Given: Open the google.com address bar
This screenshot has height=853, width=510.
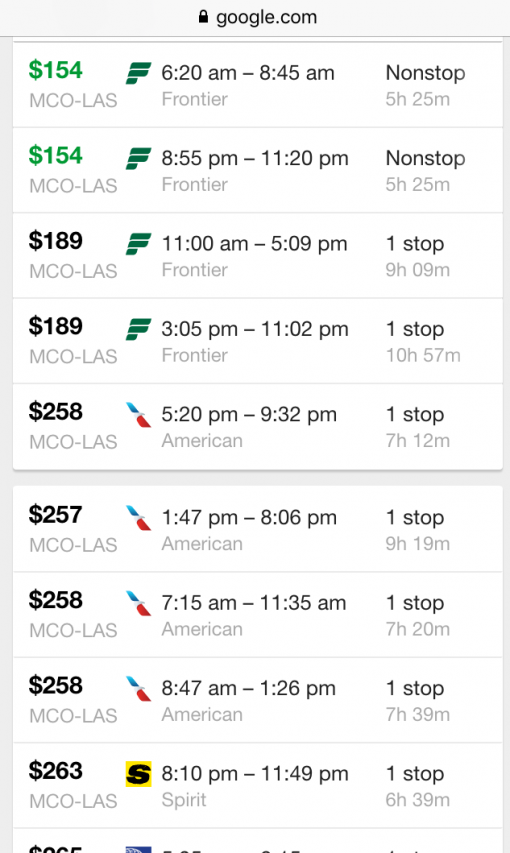Looking at the screenshot, I should [255, 17].
